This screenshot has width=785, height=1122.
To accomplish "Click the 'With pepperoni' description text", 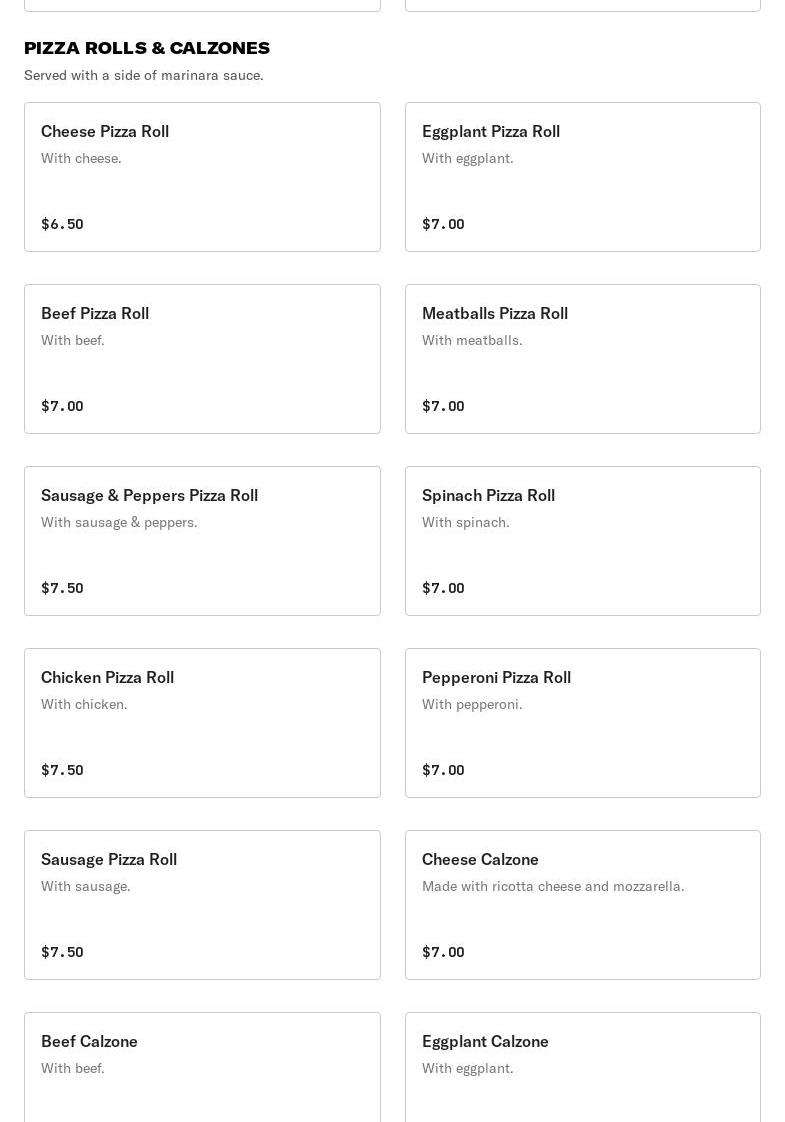I will (x=472, y=704).
